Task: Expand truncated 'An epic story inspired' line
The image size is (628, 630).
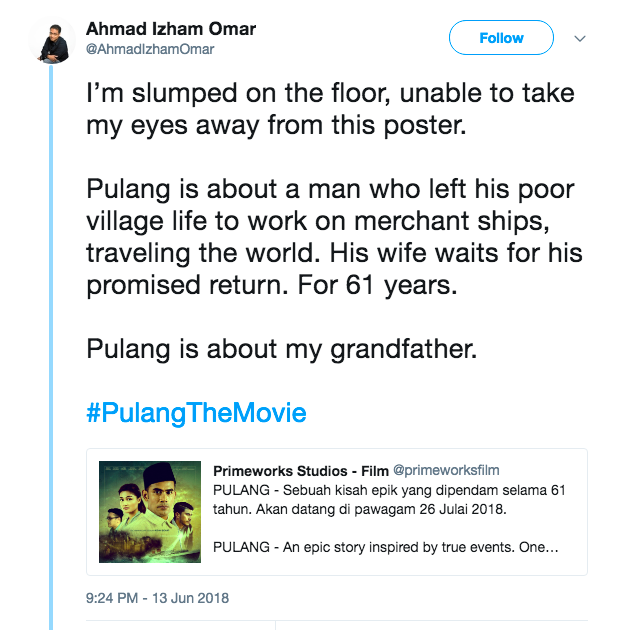Action: point(386,547)
